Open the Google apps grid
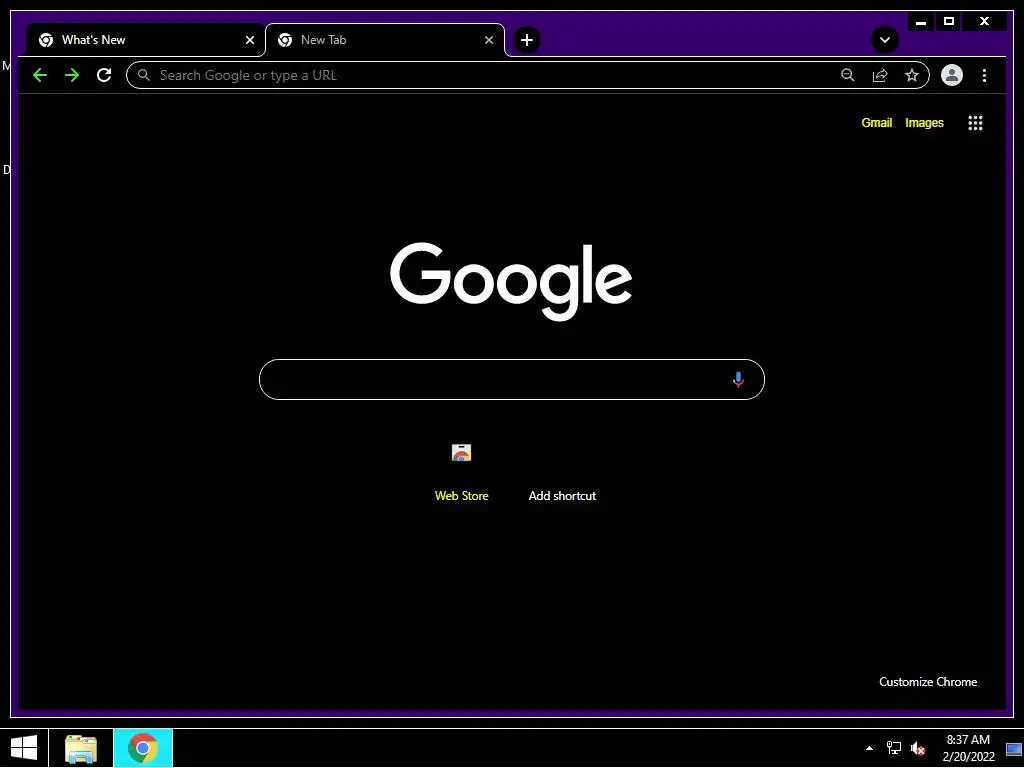The height and width of the screenshot is (768, 1024). point(975,123)
